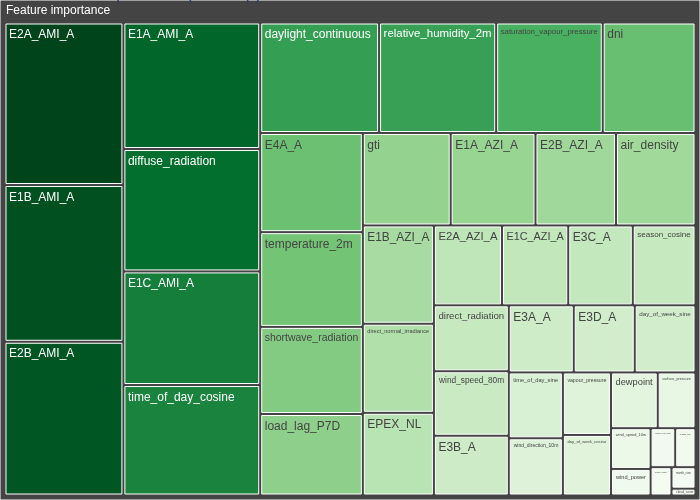Viewport: 700px width, 500px height.
Task: Select the shortwave_radiation tile
Action: click(311, 371)
